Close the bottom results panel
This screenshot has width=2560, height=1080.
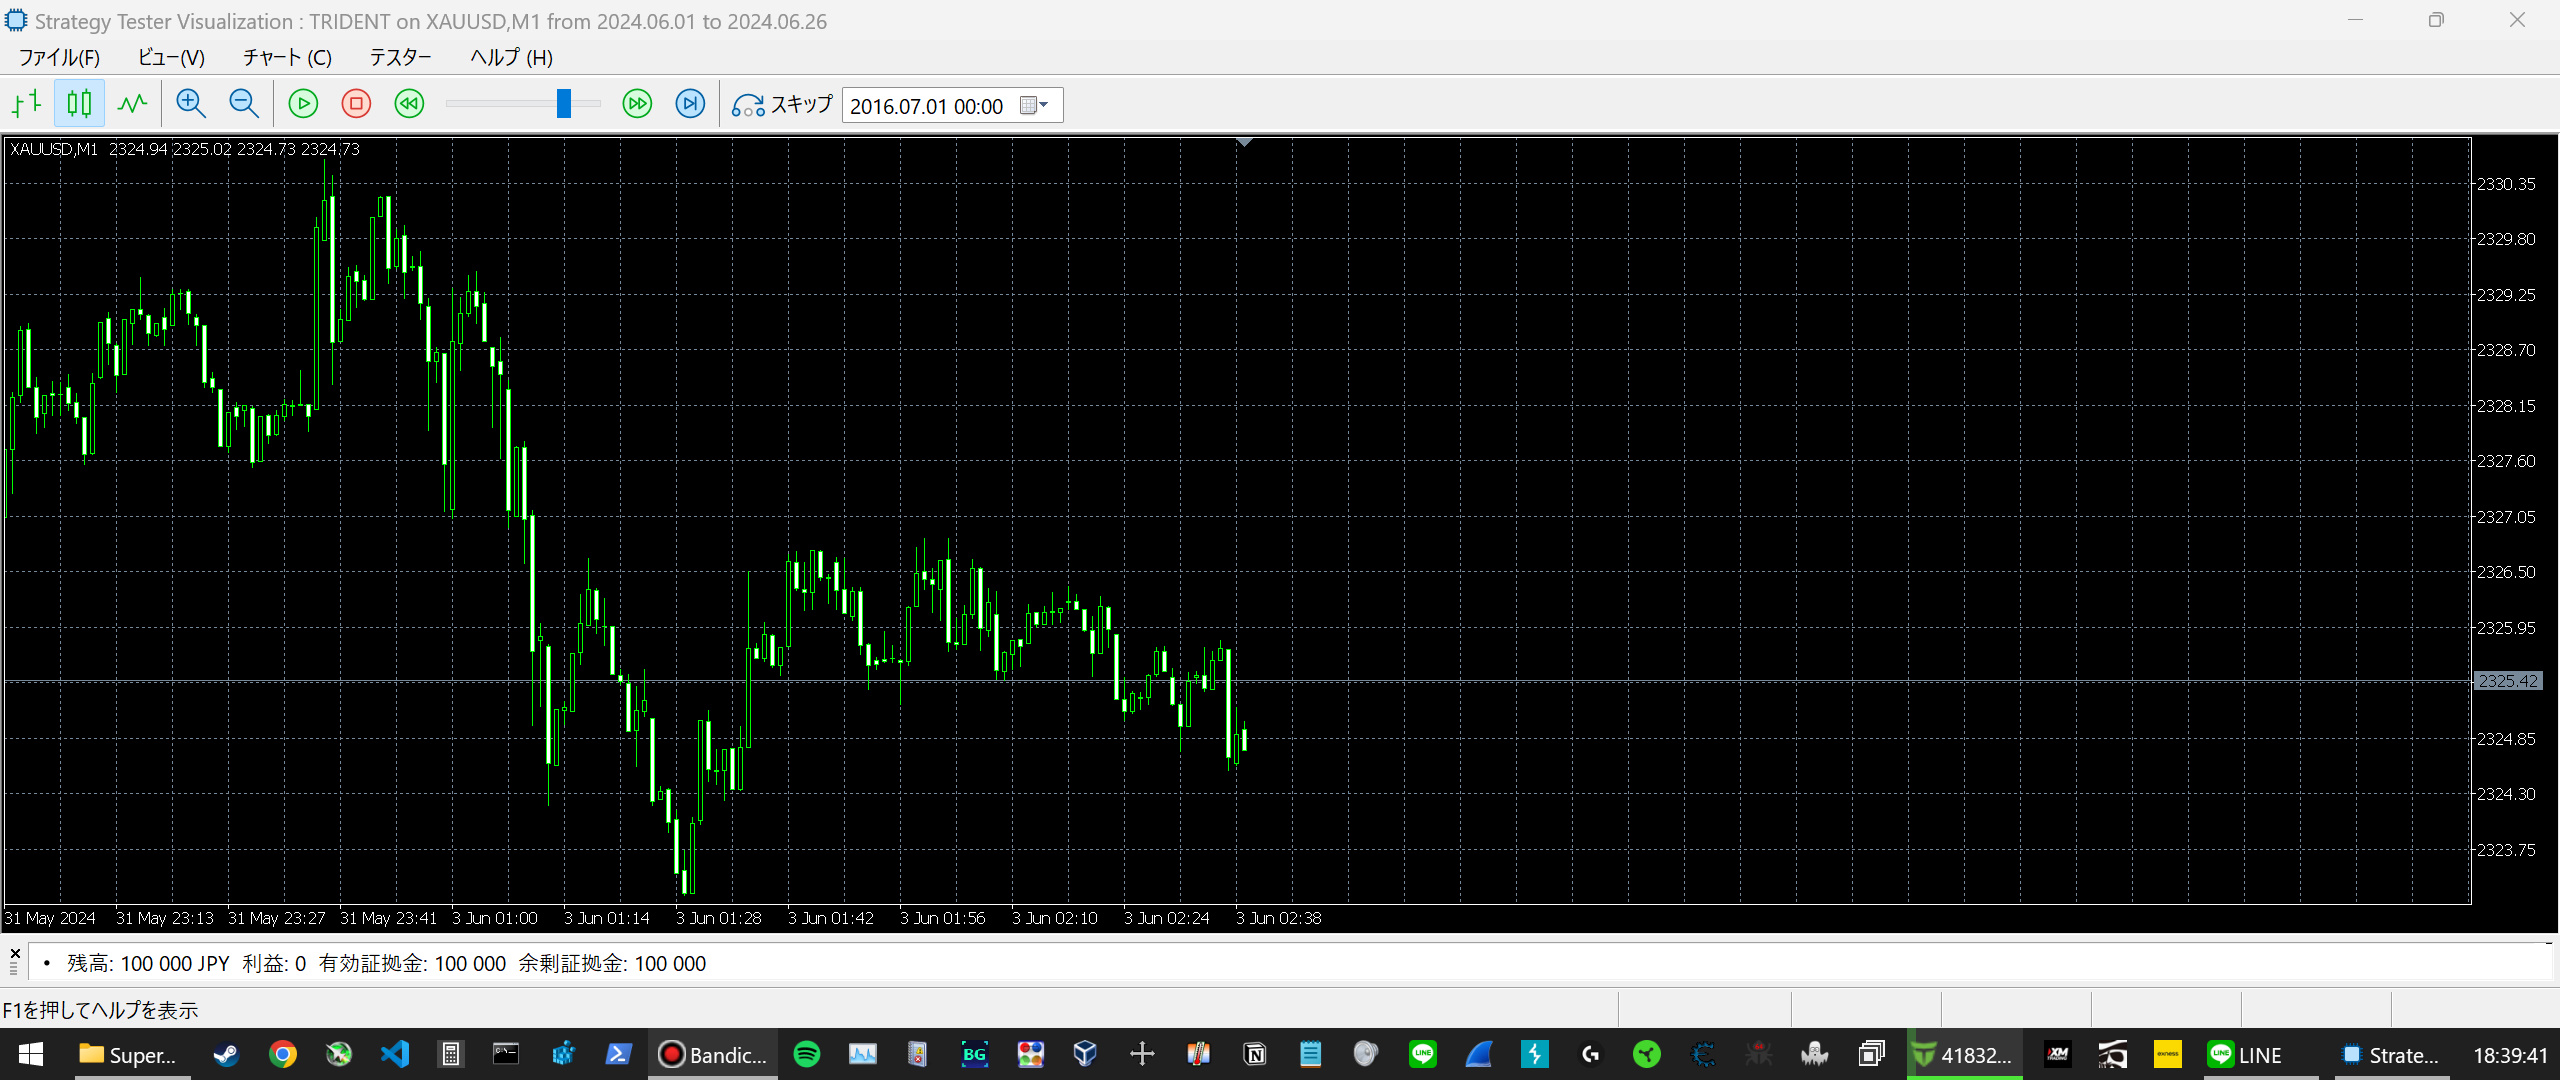(x=15, y=953)
